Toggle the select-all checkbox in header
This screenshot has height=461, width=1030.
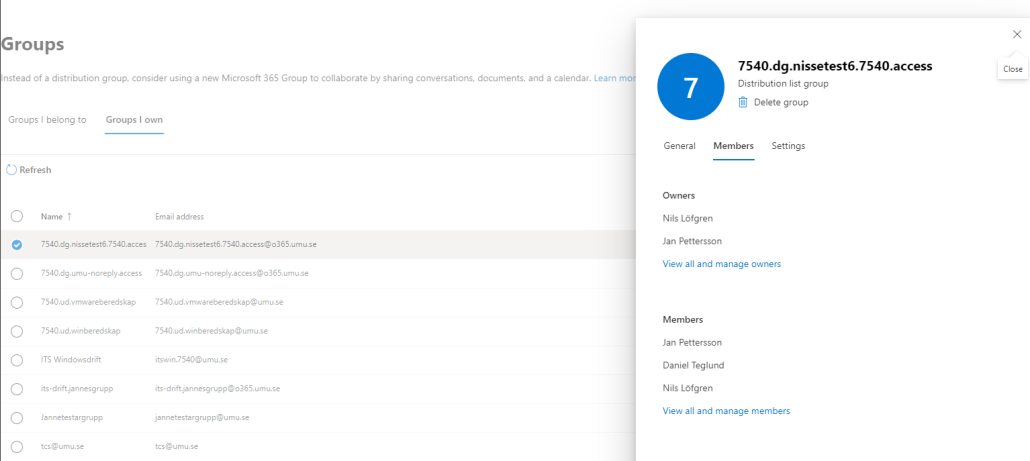(x=17, y=216)
